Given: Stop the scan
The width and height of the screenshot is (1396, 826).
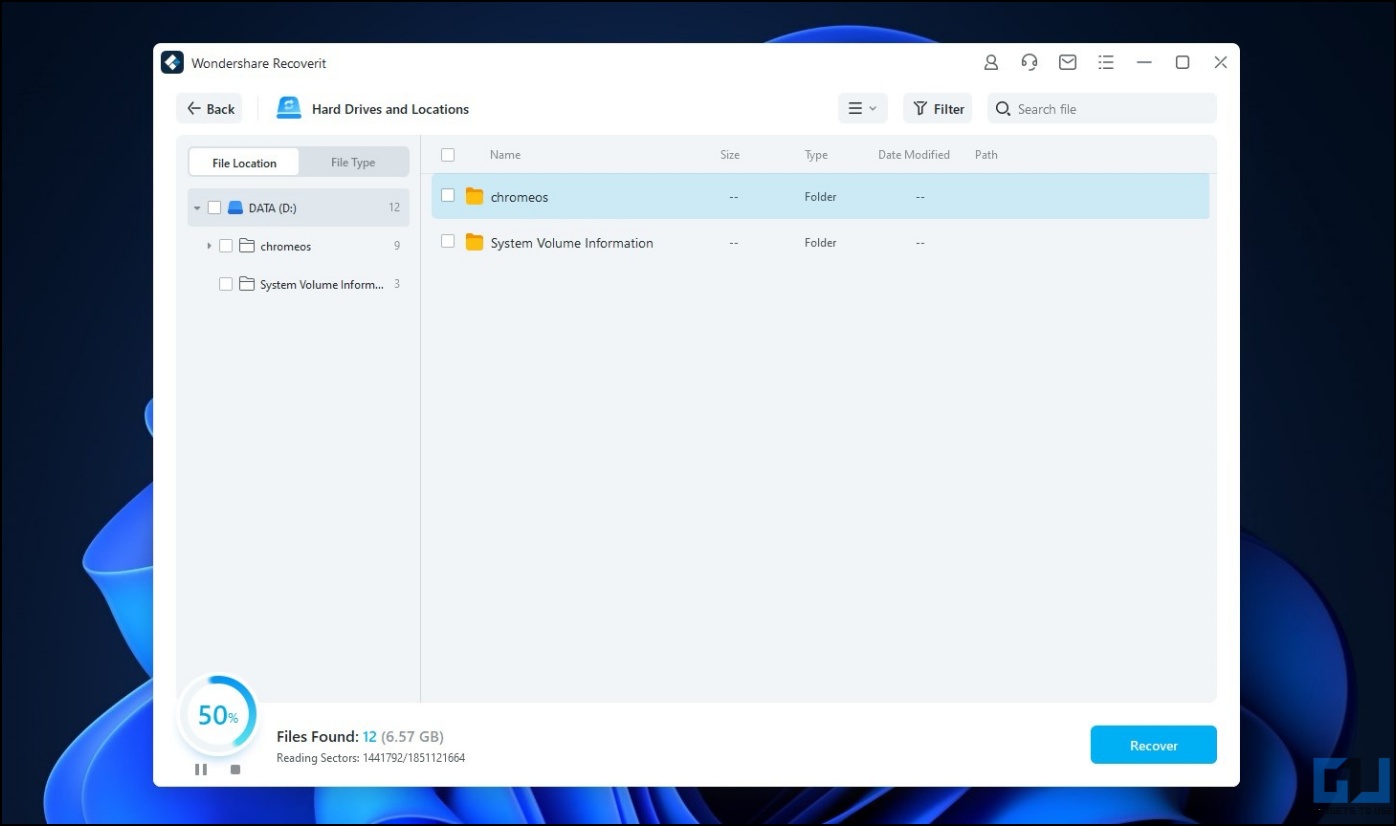Looking at the screenshot, I should [235, 769].
